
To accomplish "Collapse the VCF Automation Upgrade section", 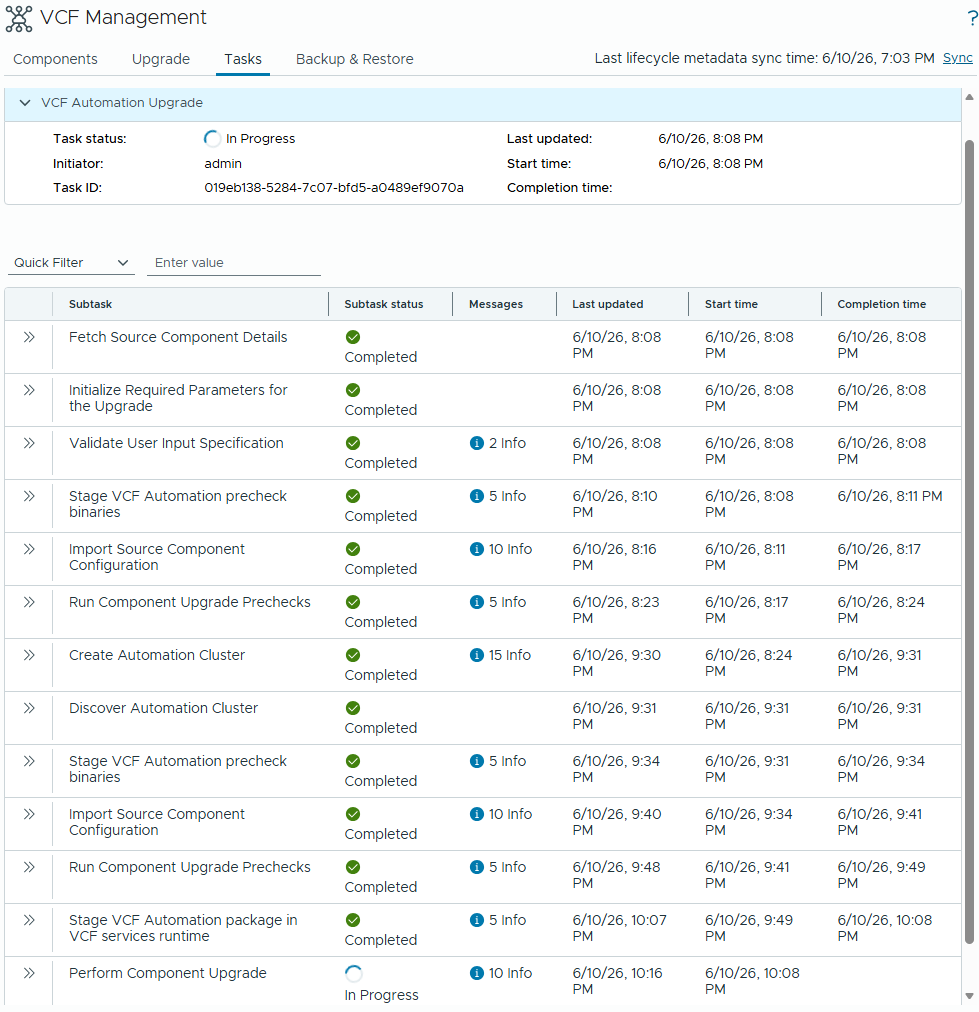I will [x=25, y=103].
